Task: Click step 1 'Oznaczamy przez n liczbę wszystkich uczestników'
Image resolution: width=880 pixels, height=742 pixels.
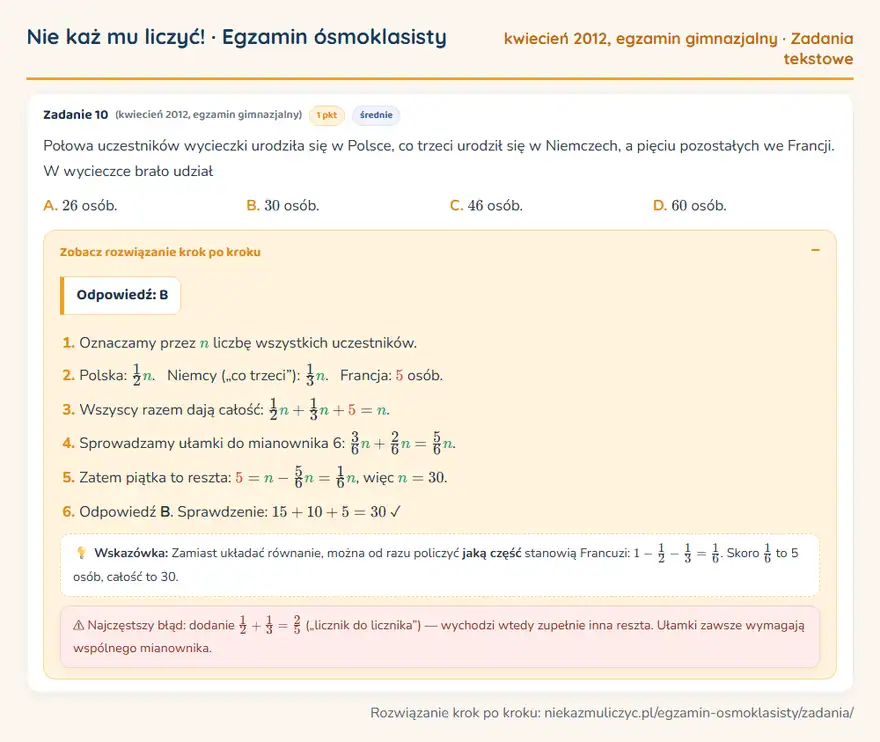Action: point(240,343)
